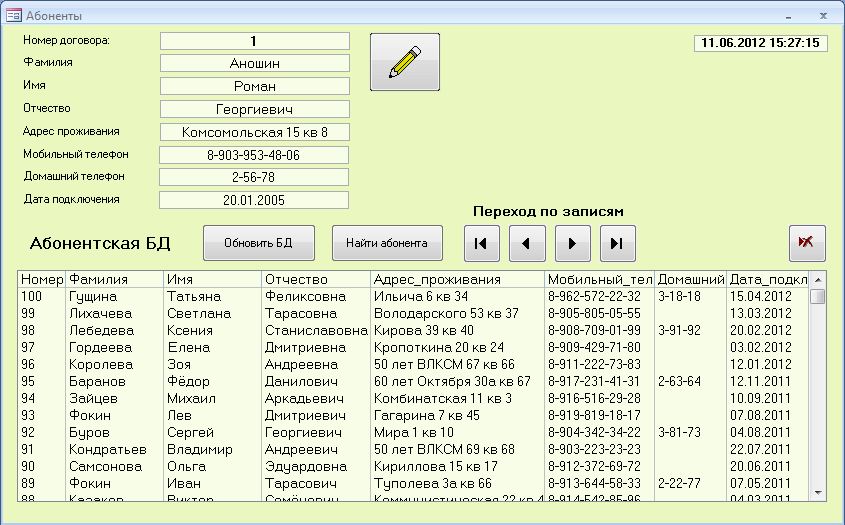Screen dimensions: 845x525
Task: Click patronymic Эдуардовна
Action: coord(306,466)
